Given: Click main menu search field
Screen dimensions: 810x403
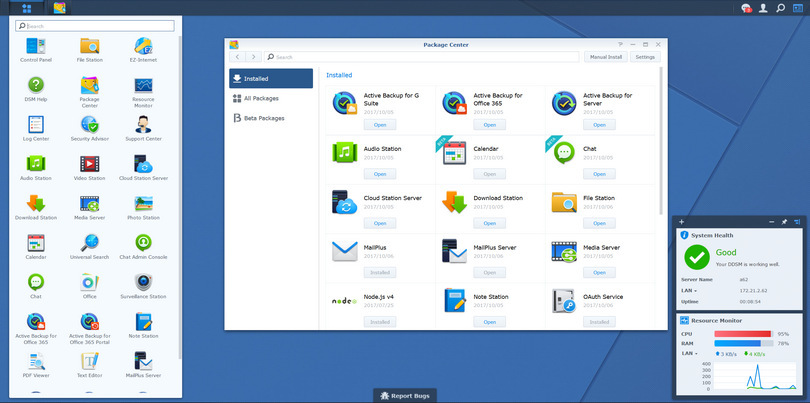Looking at the screenshot, I should (x=95, y=26).
